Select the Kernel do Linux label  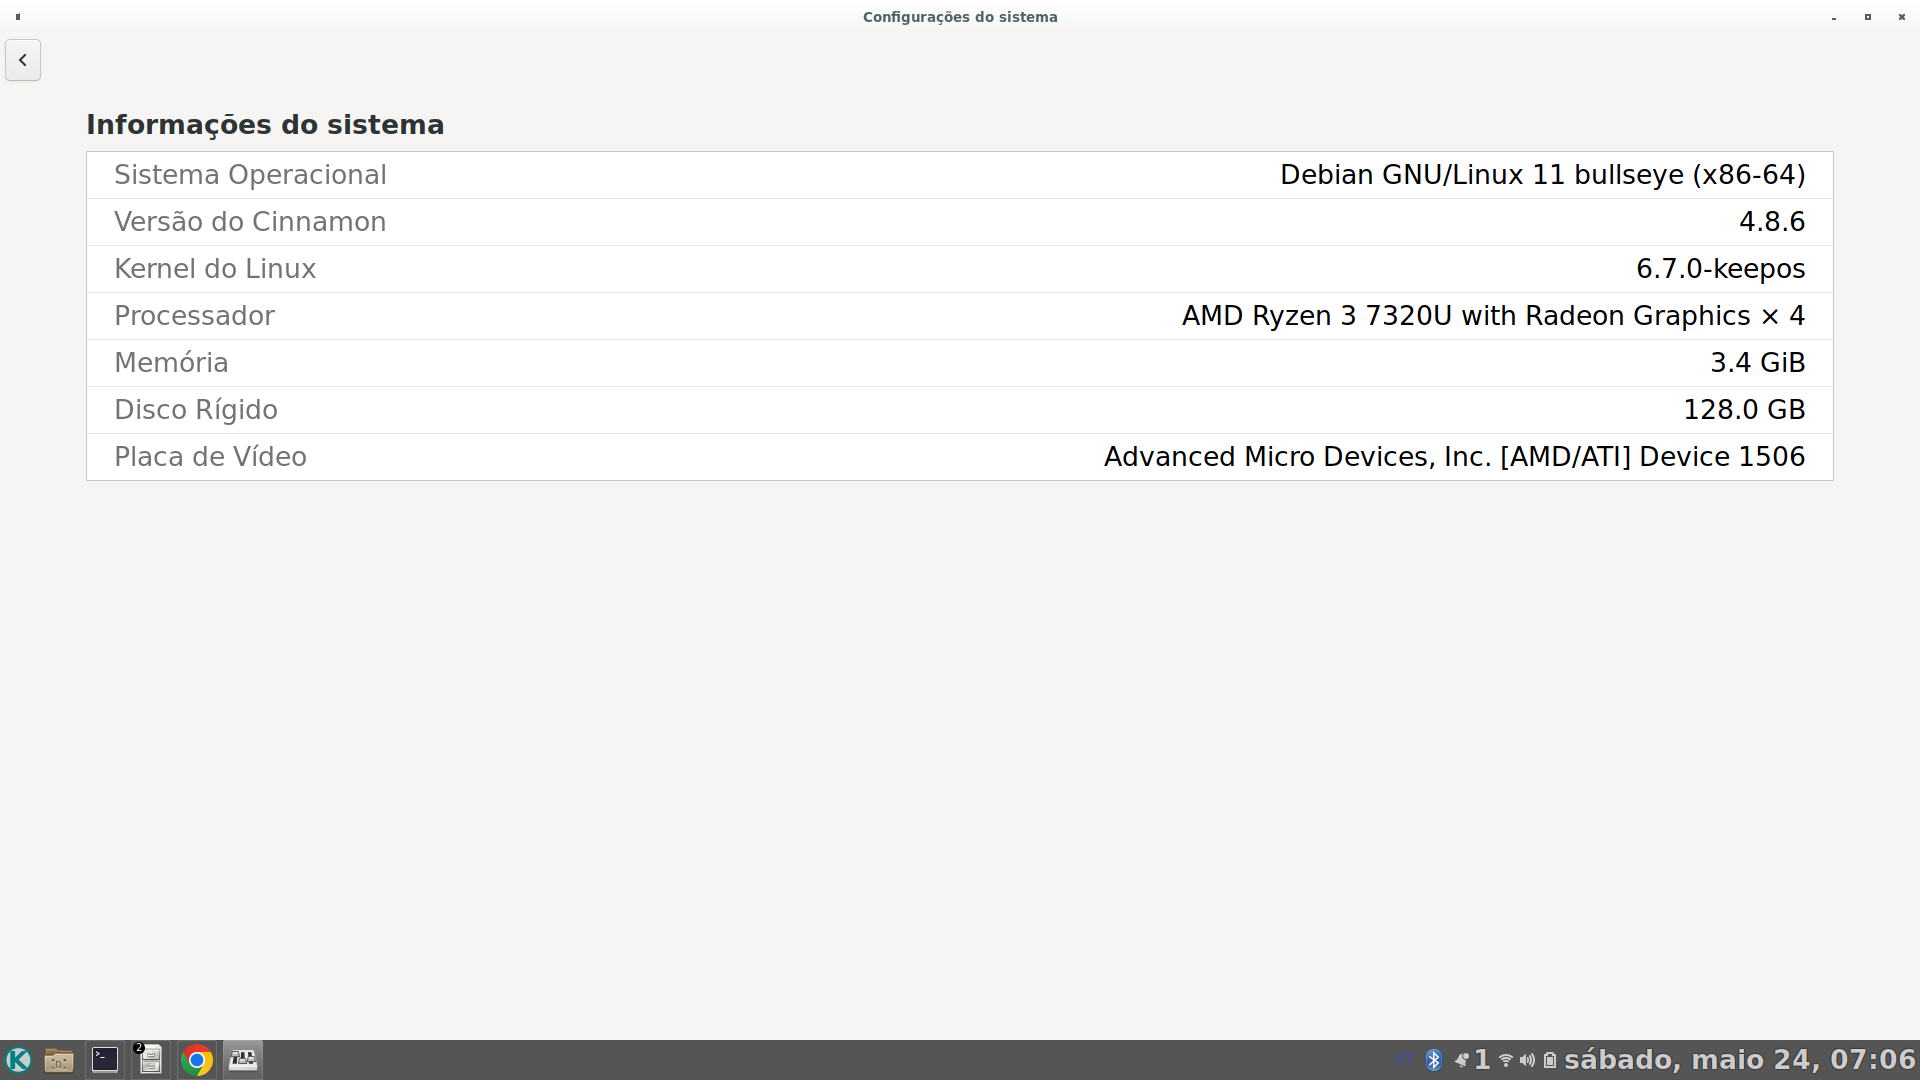click(215, 269)
